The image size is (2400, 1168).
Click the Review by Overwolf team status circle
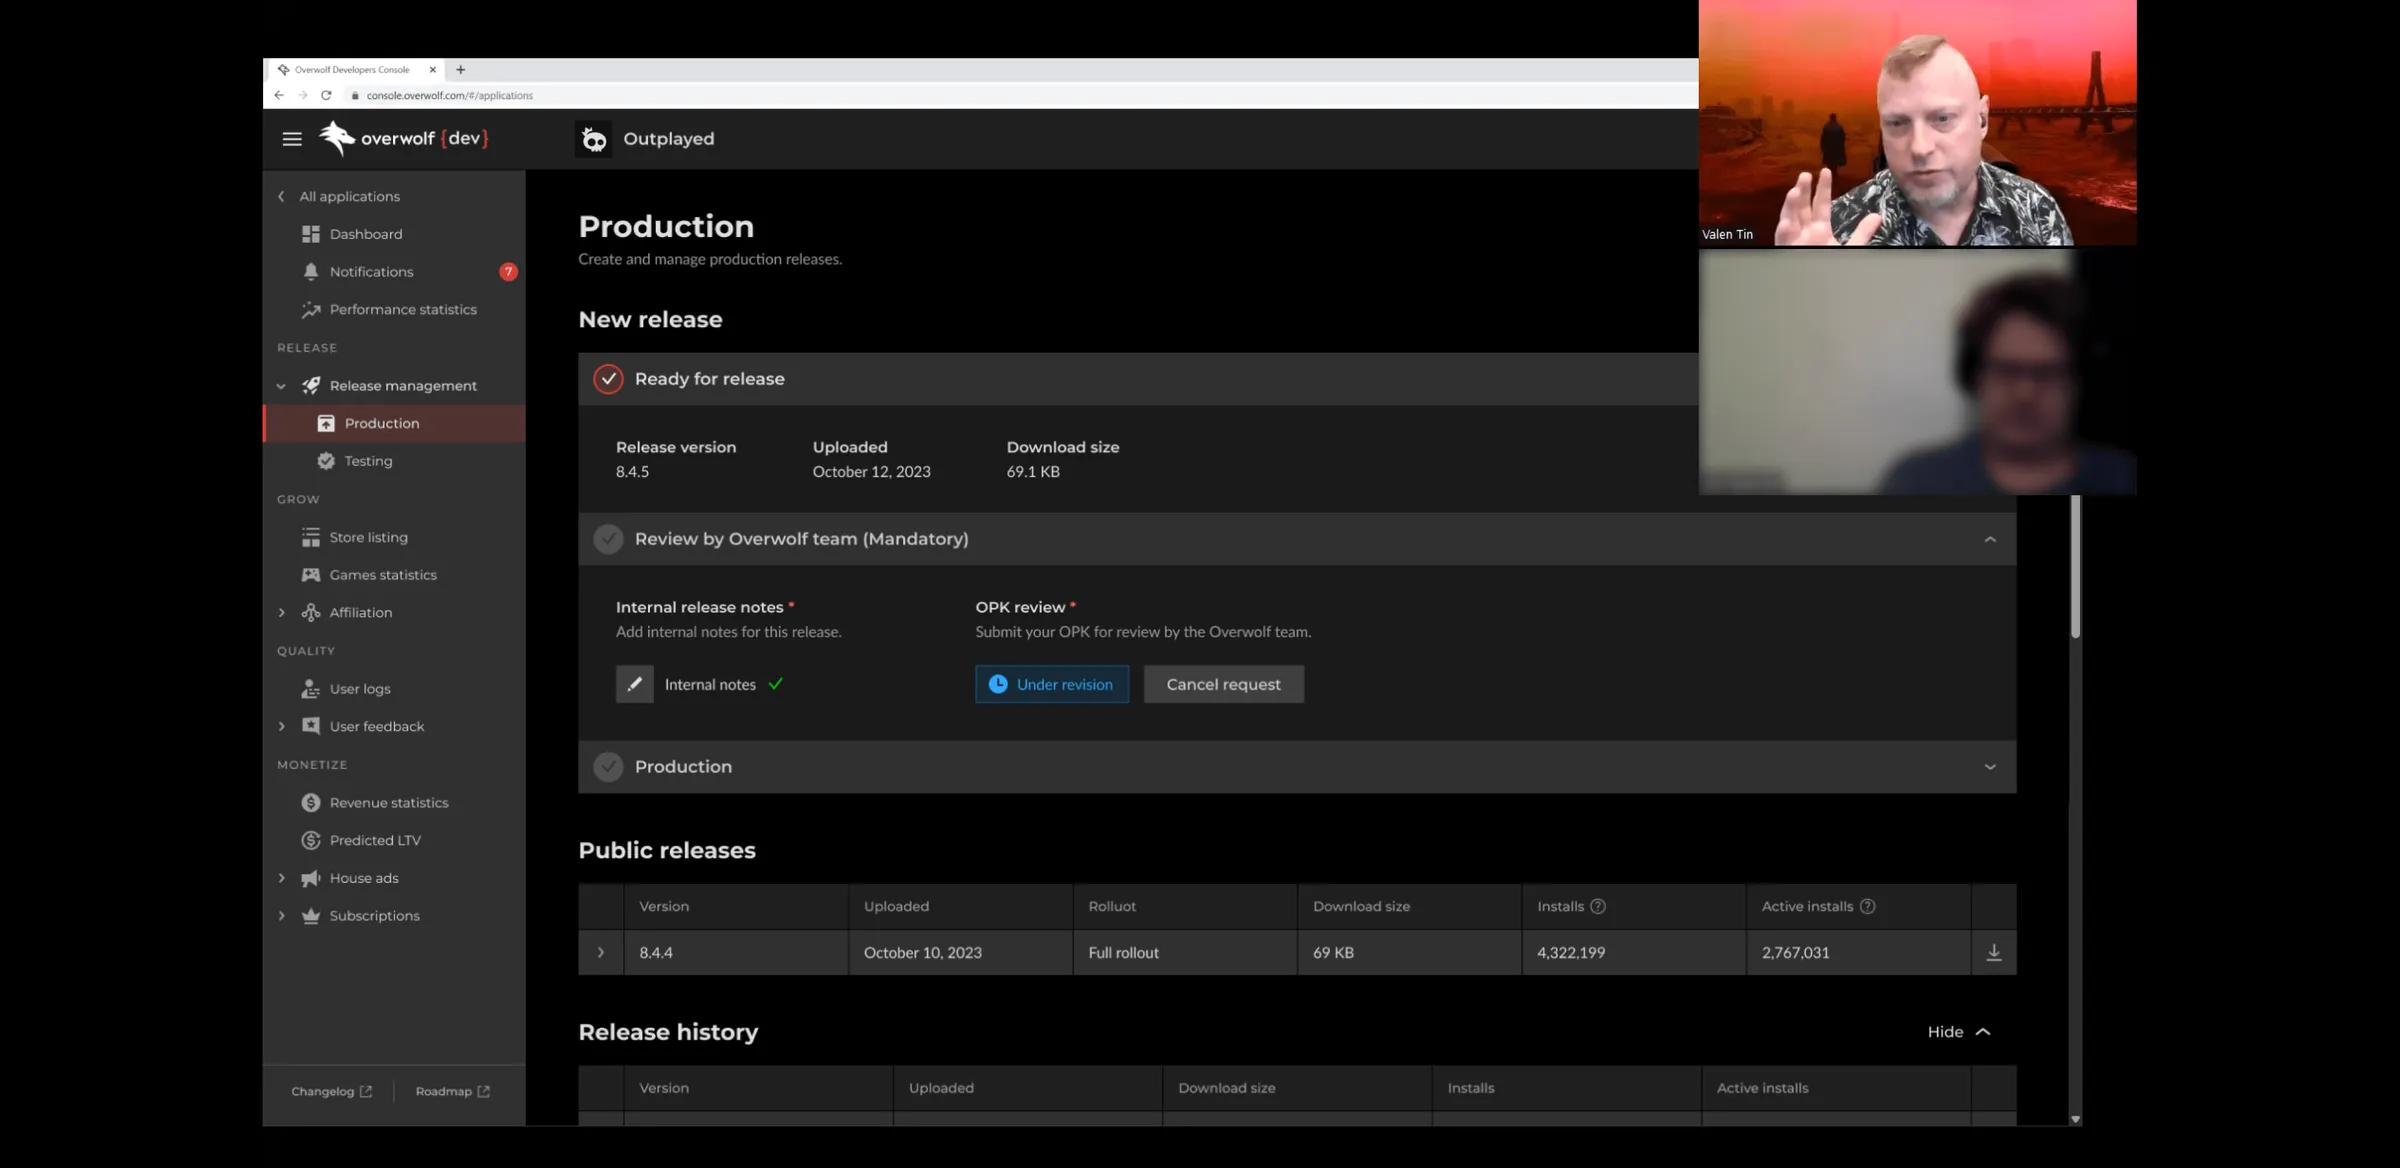click(608, 539)
